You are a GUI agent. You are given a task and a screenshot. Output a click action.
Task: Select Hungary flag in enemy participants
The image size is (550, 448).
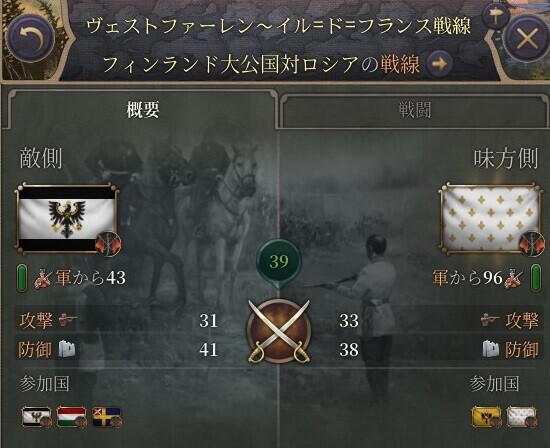point(72,416)
